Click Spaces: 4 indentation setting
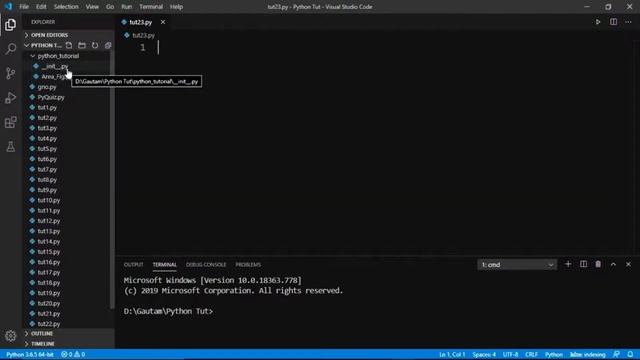The height and width of the screenshot is (360, 640). coord(484,354)
